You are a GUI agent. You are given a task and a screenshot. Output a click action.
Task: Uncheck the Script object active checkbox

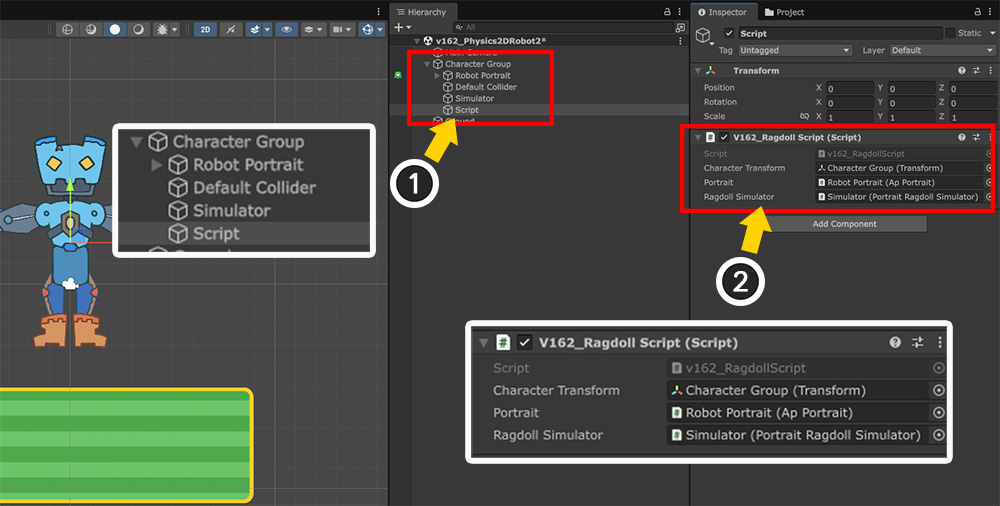(729, 33)
